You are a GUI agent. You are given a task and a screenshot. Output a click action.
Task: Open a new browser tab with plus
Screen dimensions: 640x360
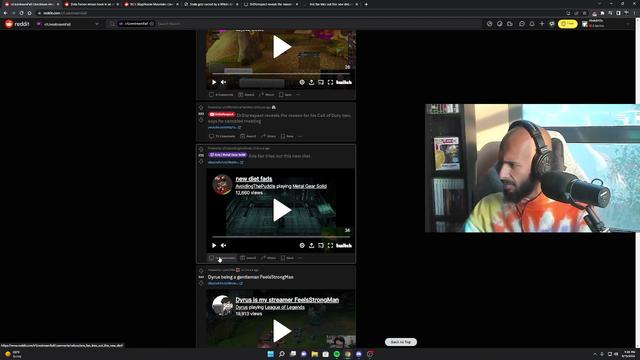[366, 4]
